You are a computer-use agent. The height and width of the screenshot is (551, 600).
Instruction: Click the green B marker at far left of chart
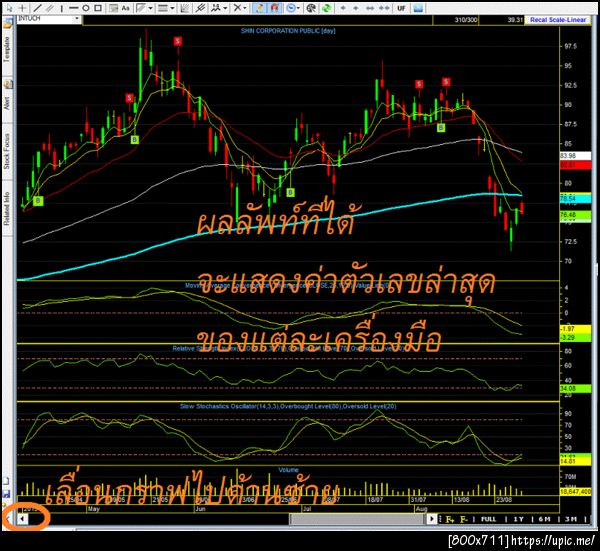click(x=38, y=201)
